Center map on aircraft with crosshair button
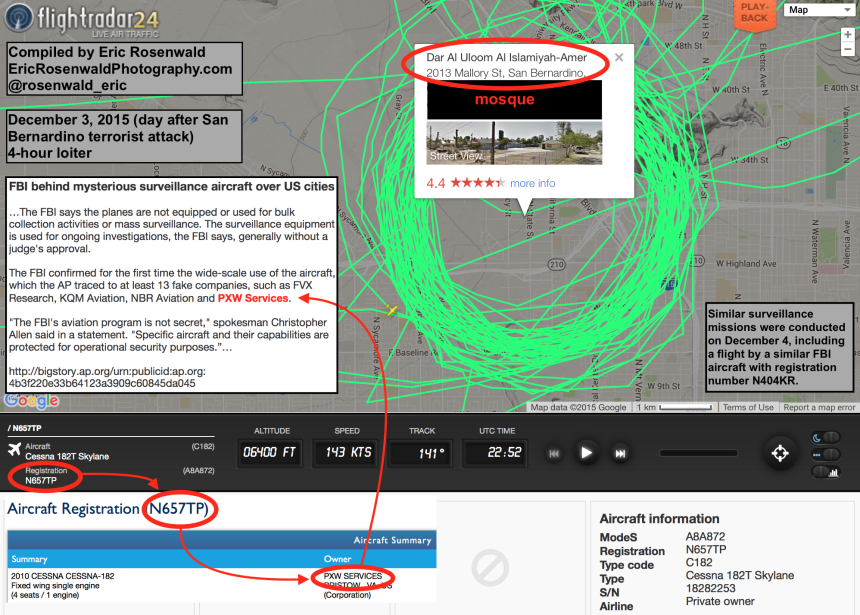Screen dimensions: 860x615 tap(780, 453)
